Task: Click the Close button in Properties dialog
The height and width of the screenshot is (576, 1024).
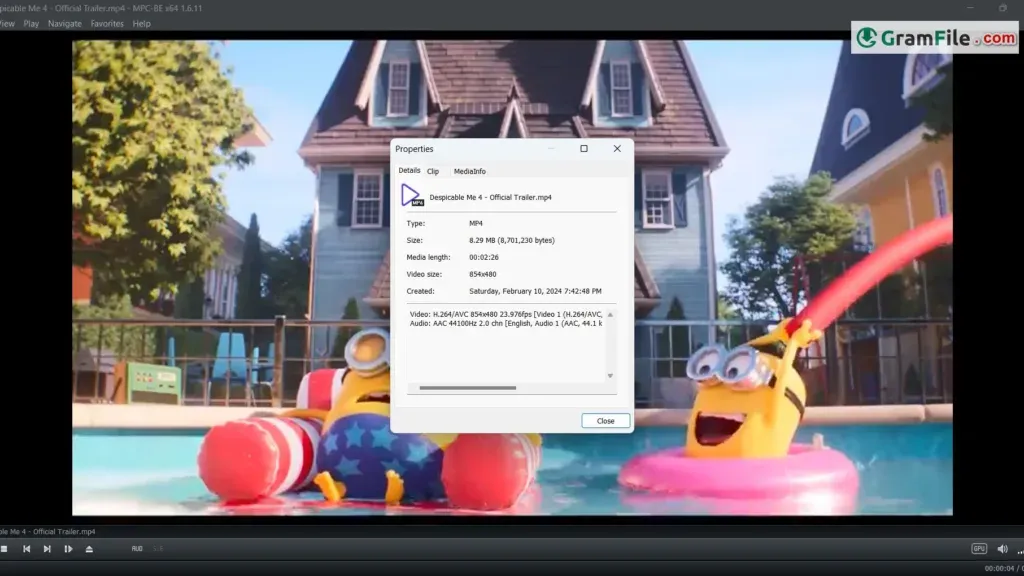Action: point(605,421)
